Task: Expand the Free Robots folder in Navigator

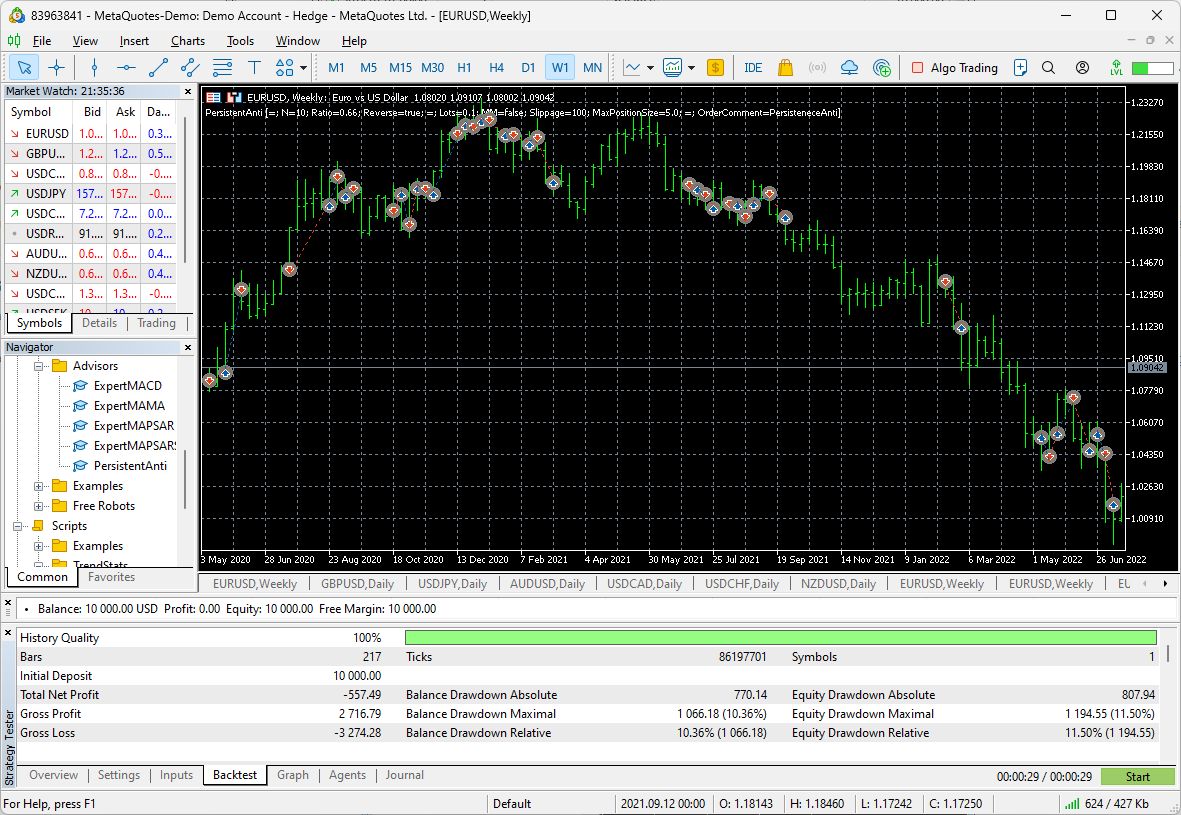Action: (x=39, y=505)
